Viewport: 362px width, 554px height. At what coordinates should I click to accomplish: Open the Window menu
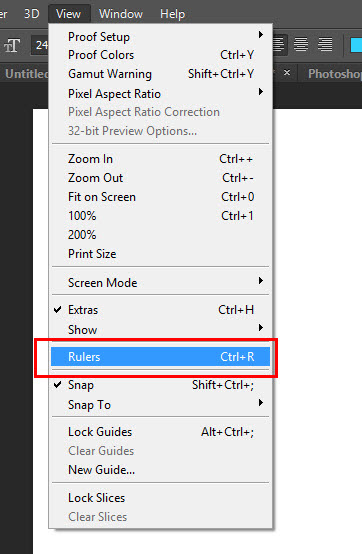pos(121,14)
